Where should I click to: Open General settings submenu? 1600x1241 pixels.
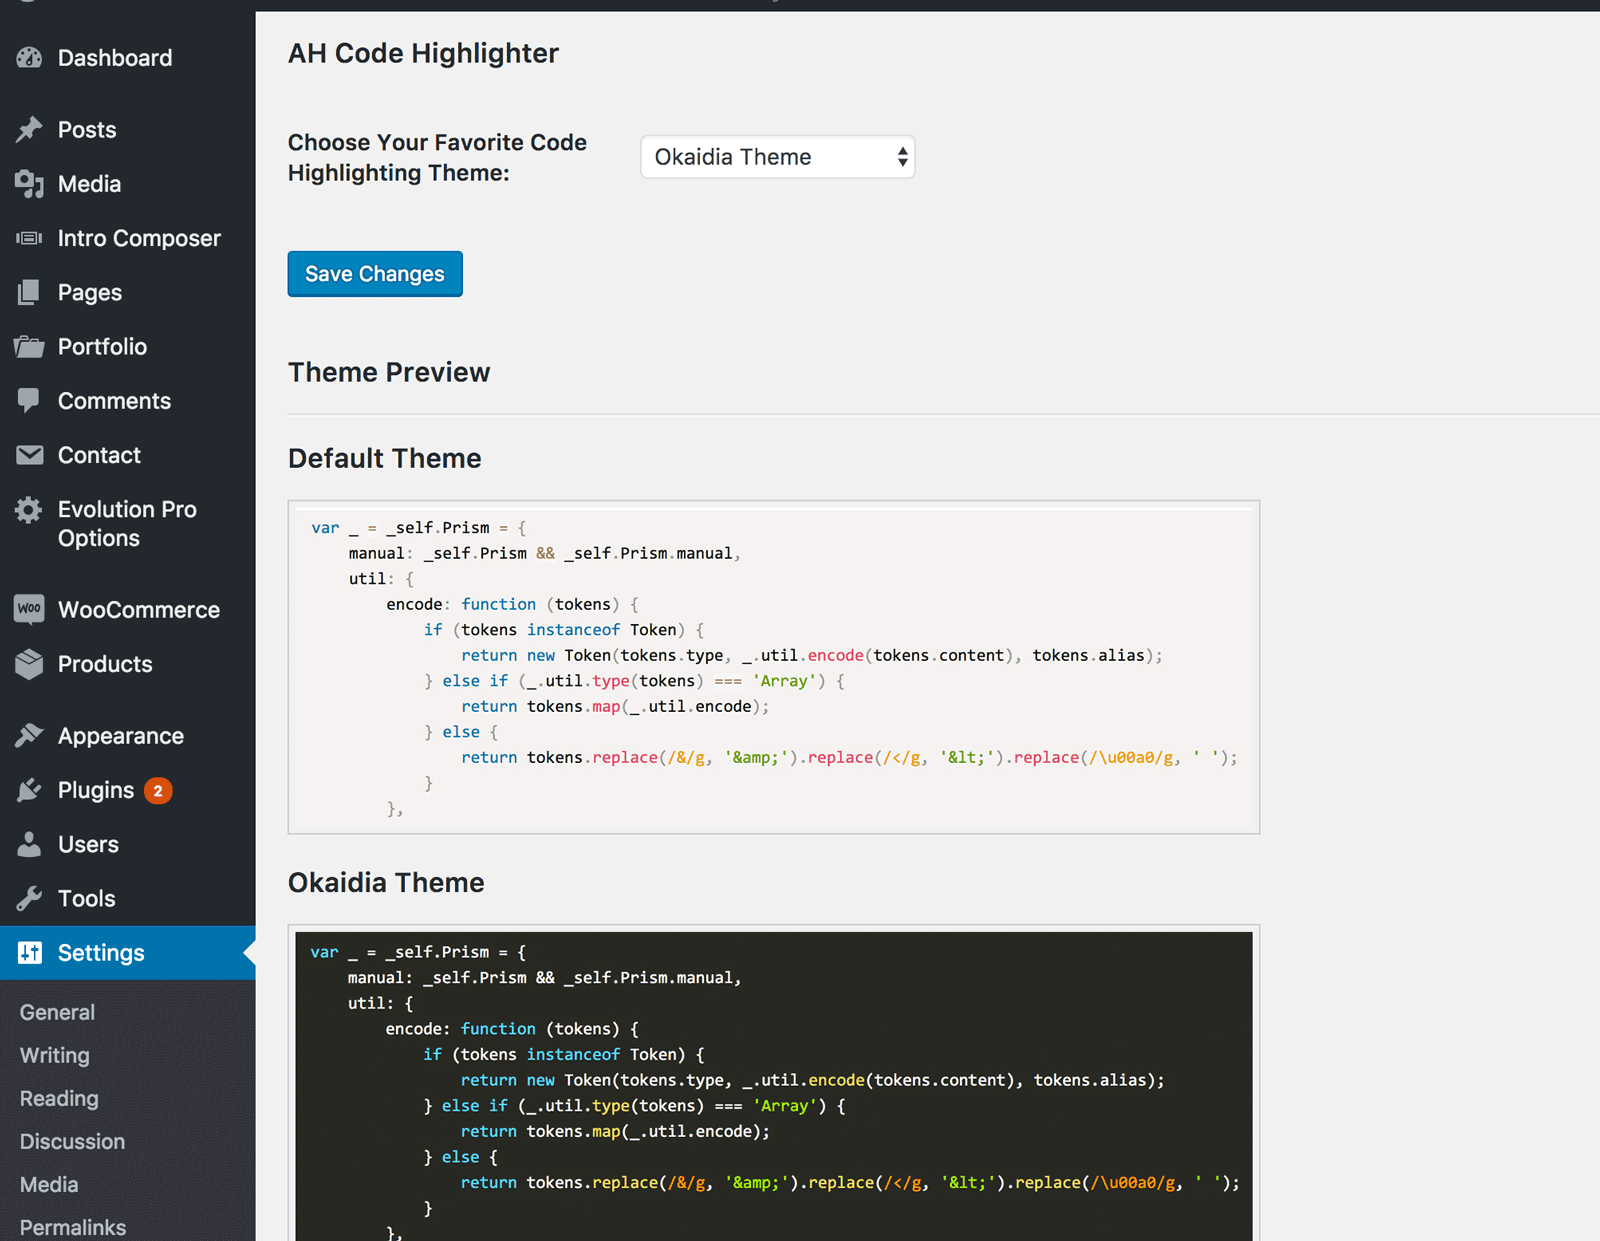(57, 1012)
